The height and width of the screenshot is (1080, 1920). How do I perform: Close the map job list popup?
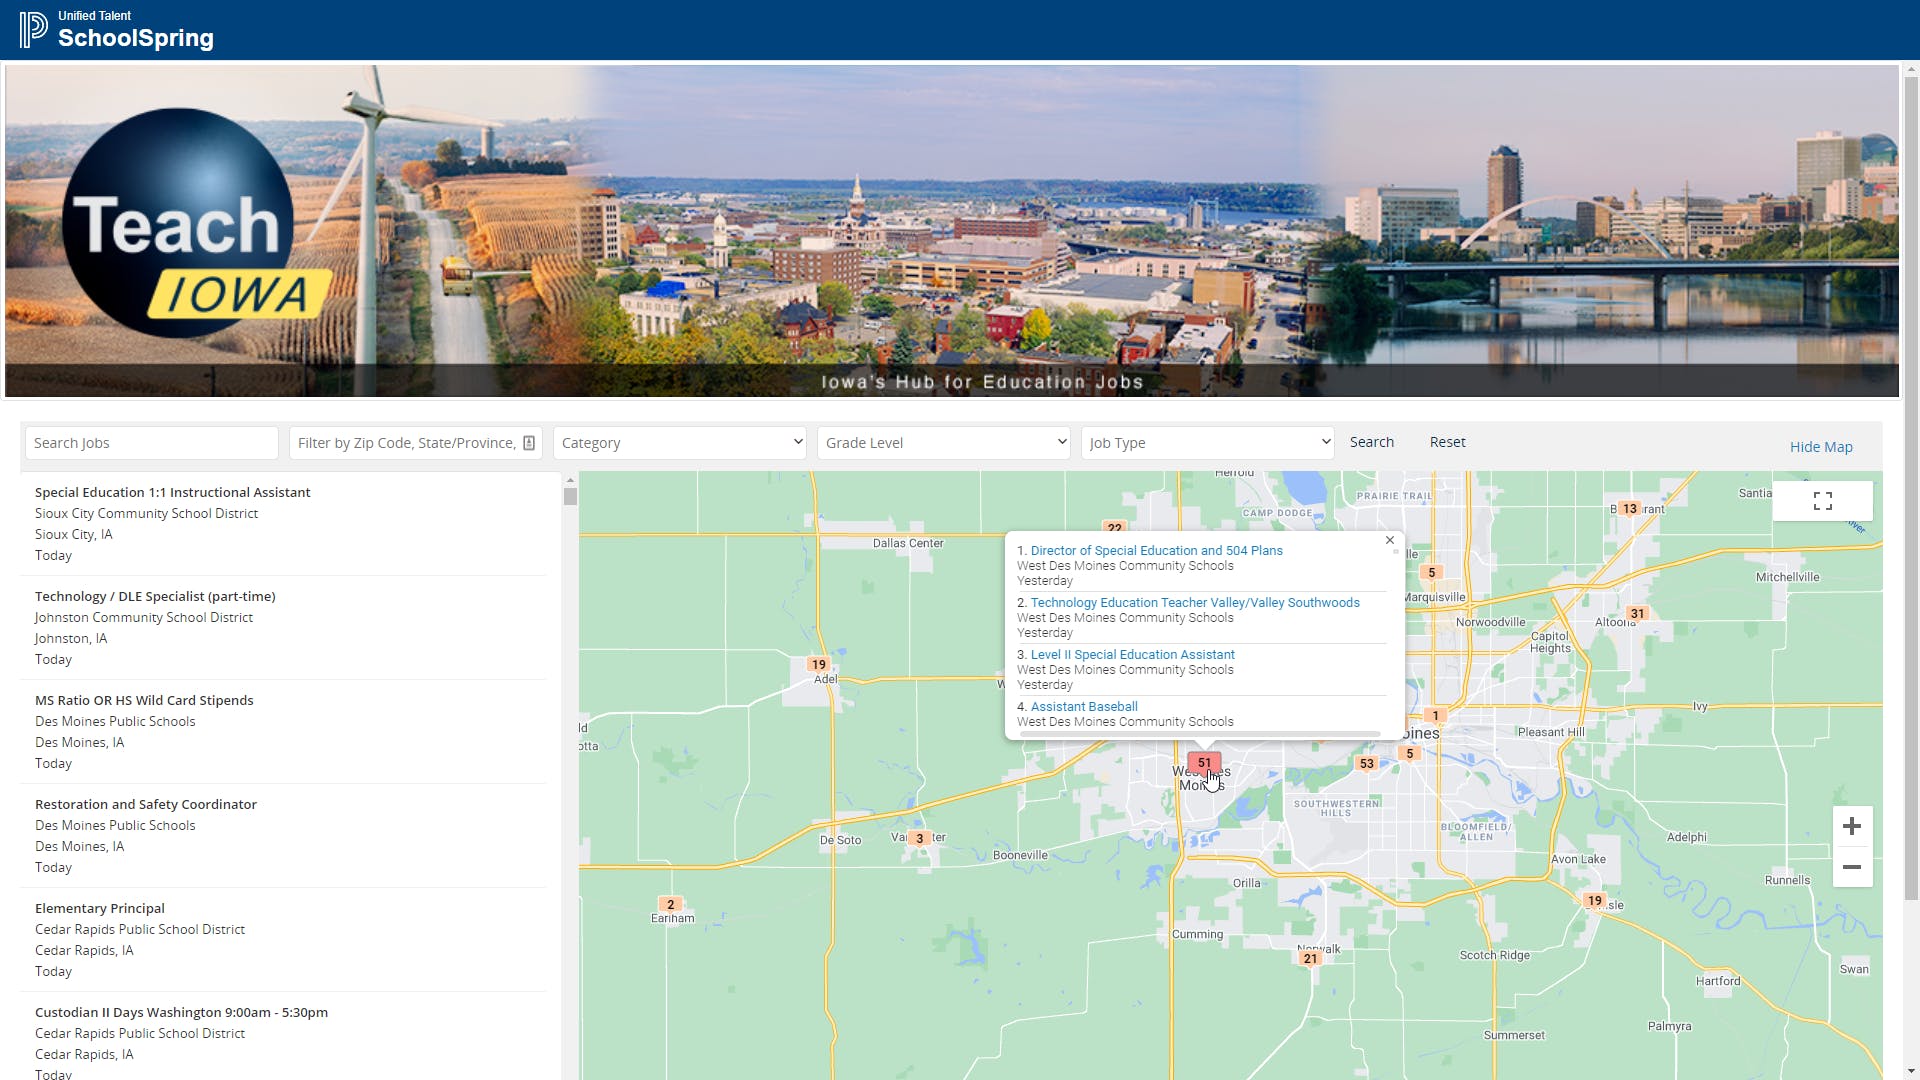1389,540
